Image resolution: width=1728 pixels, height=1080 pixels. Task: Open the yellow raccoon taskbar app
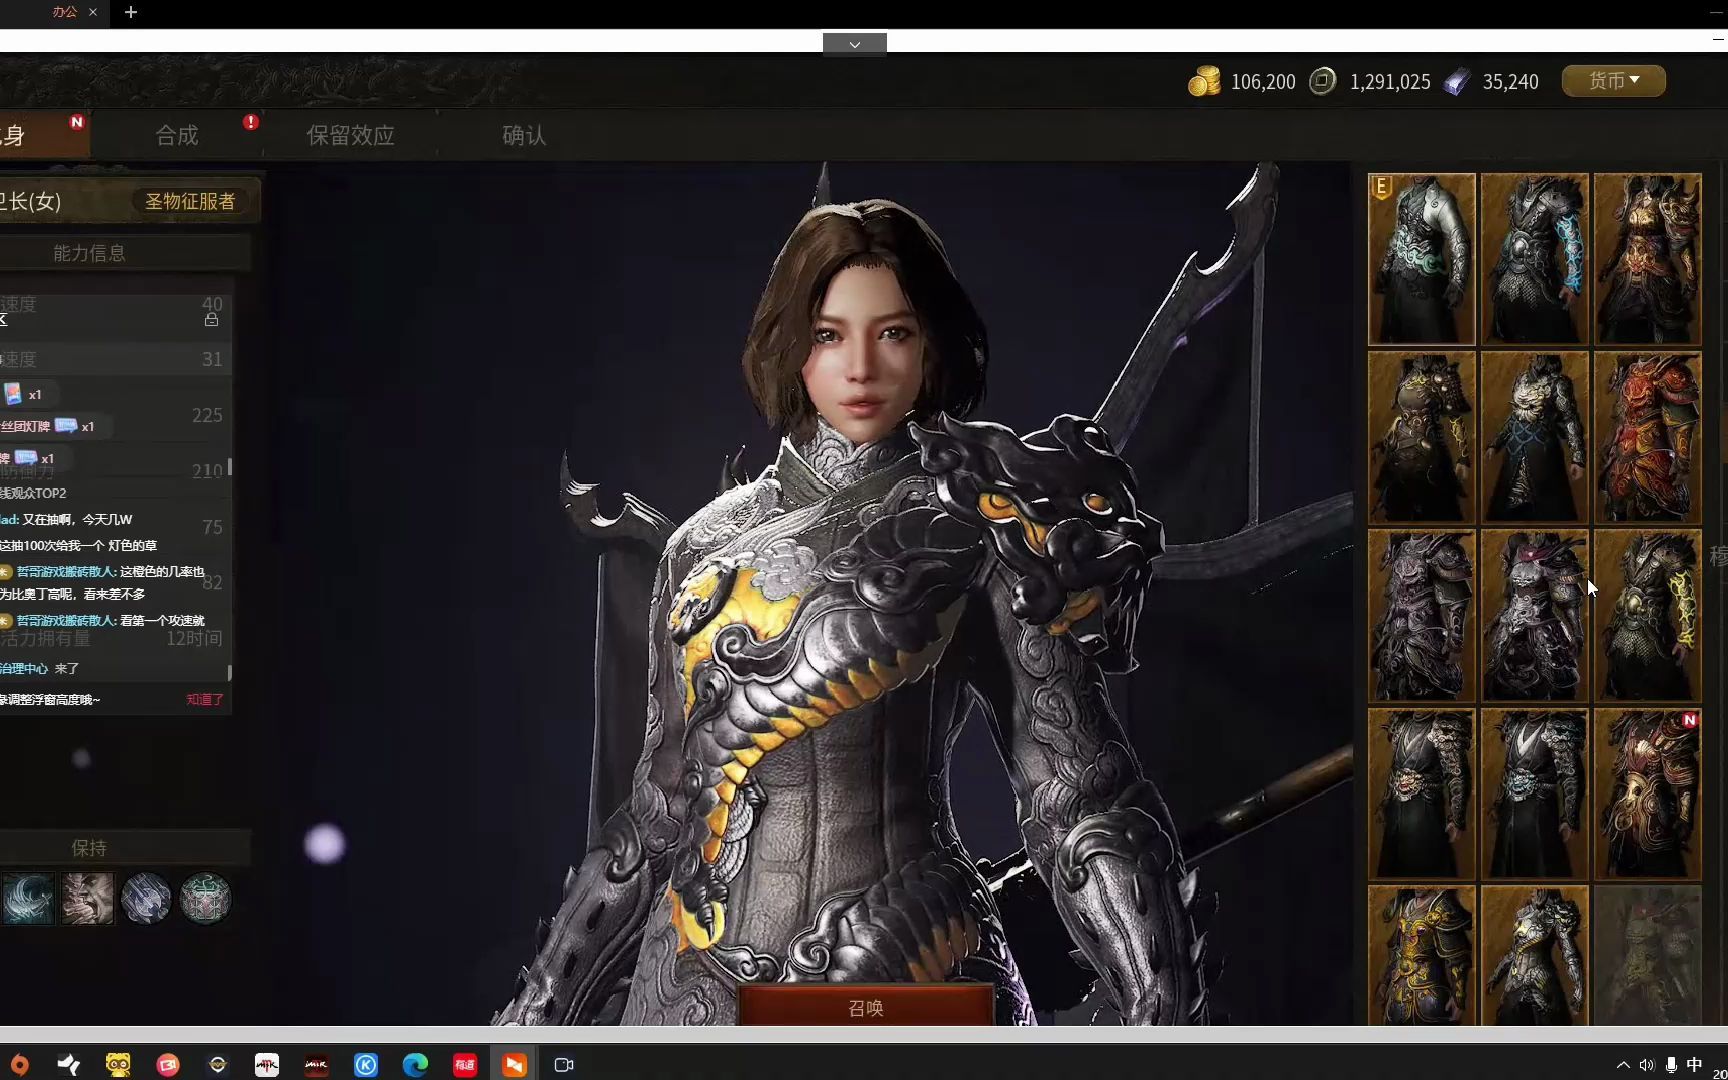(118, 1065)
